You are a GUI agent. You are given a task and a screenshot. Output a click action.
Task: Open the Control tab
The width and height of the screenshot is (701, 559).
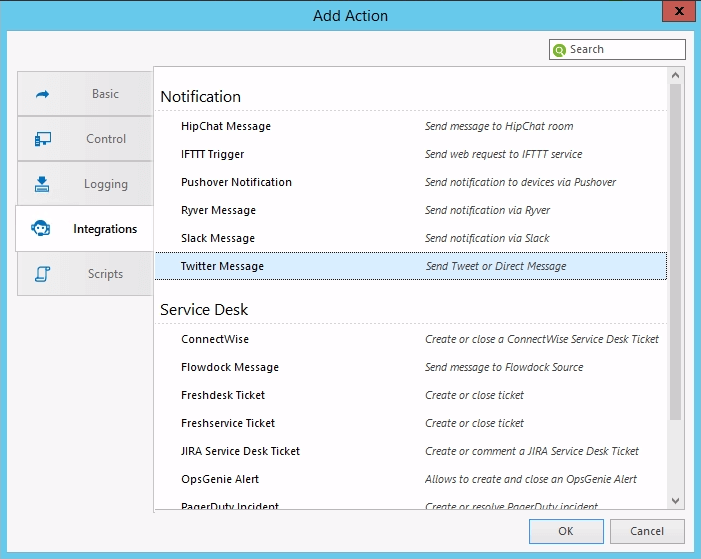coord(85,139)
